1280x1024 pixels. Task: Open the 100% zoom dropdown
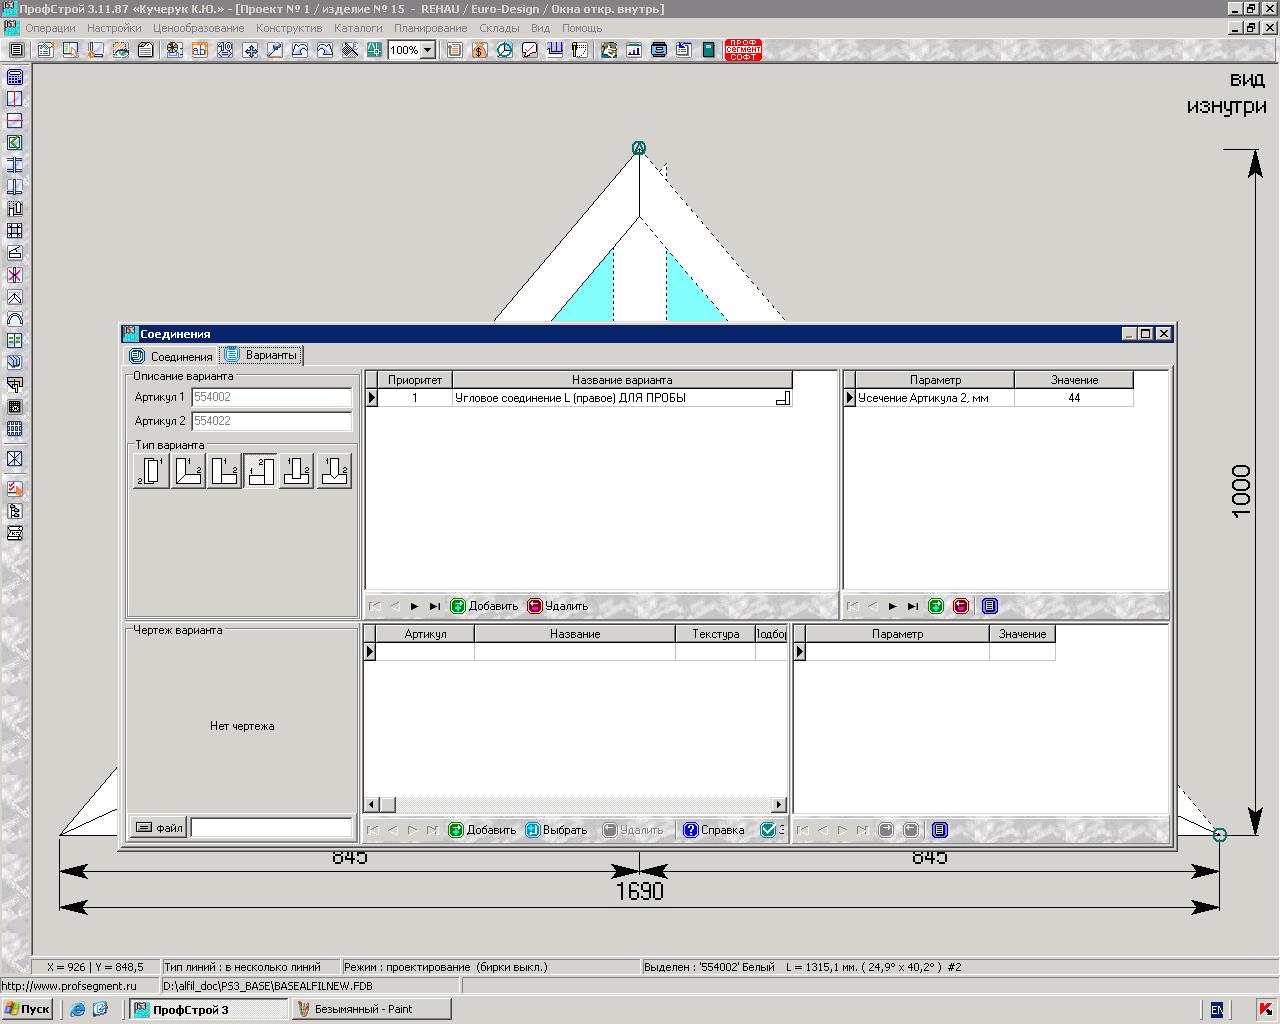[x=428, y=50]
